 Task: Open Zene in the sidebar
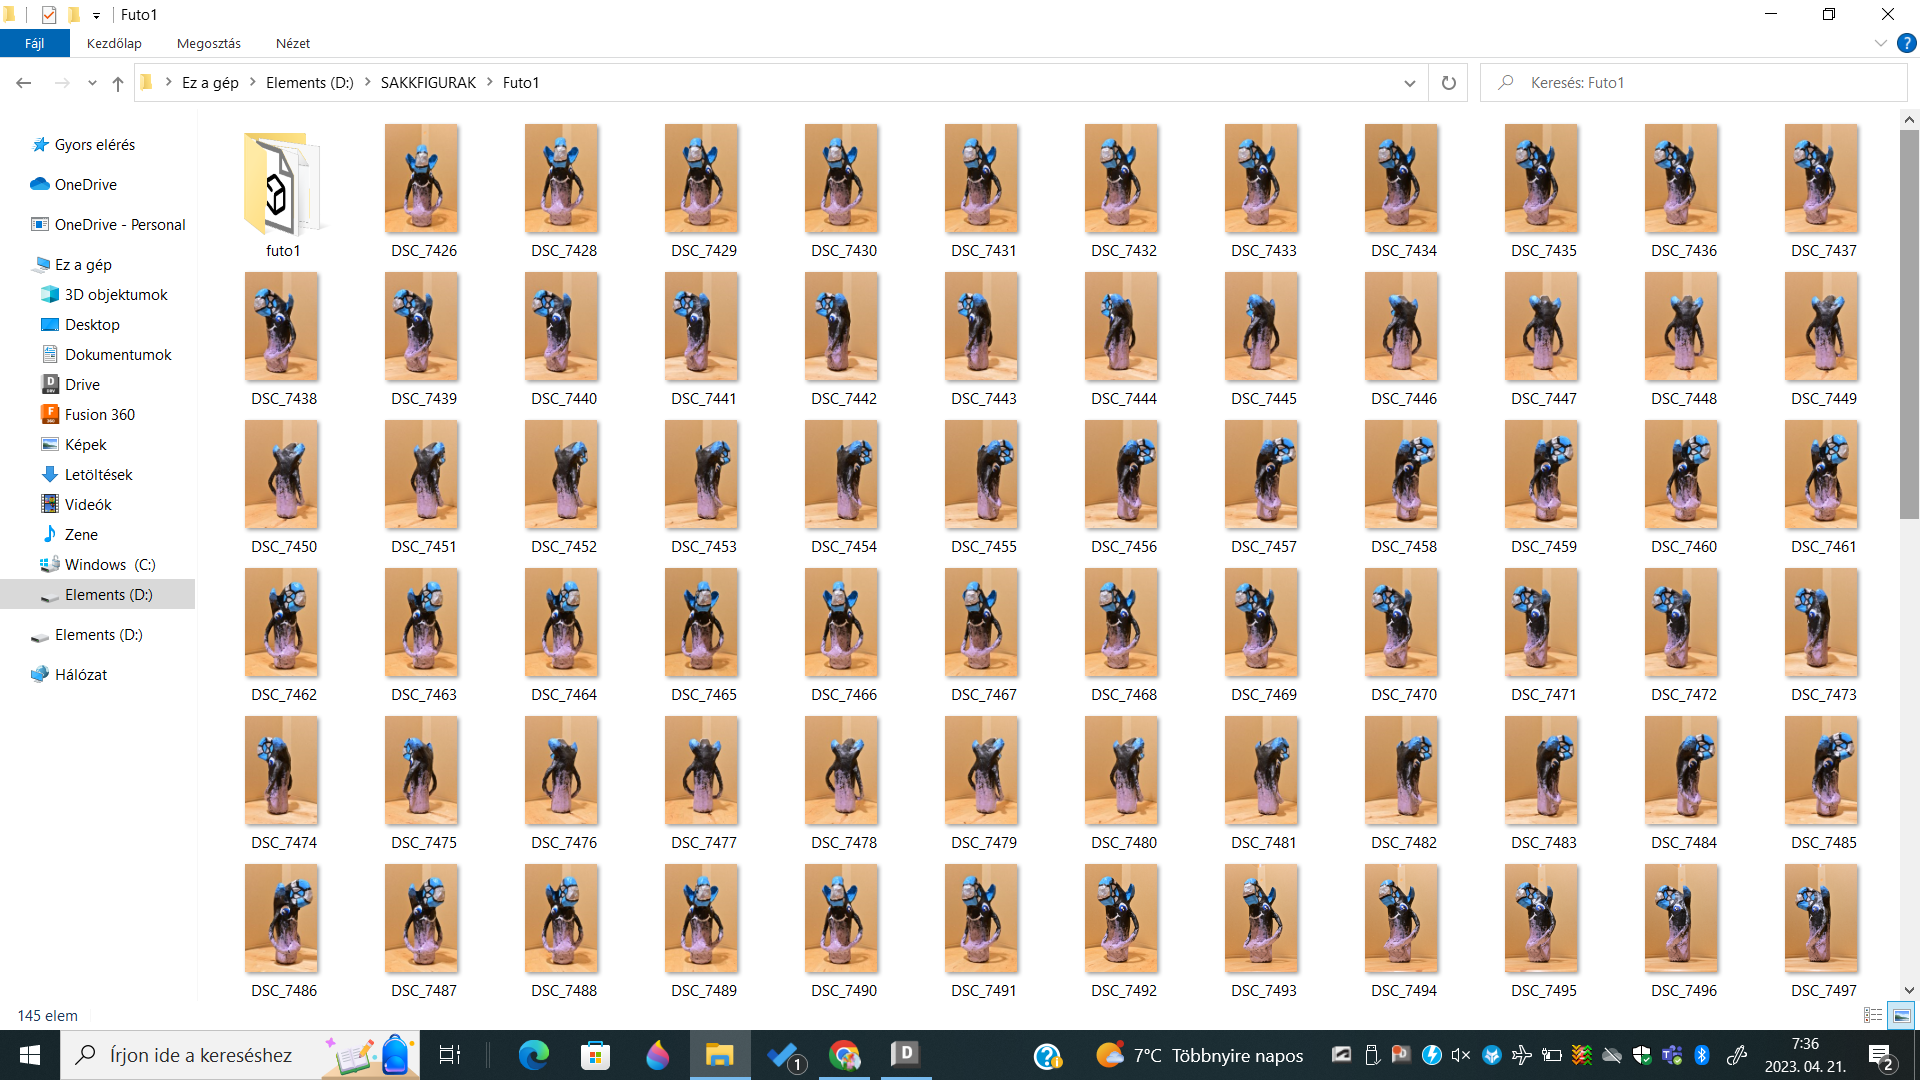click(x=81, y=535)
